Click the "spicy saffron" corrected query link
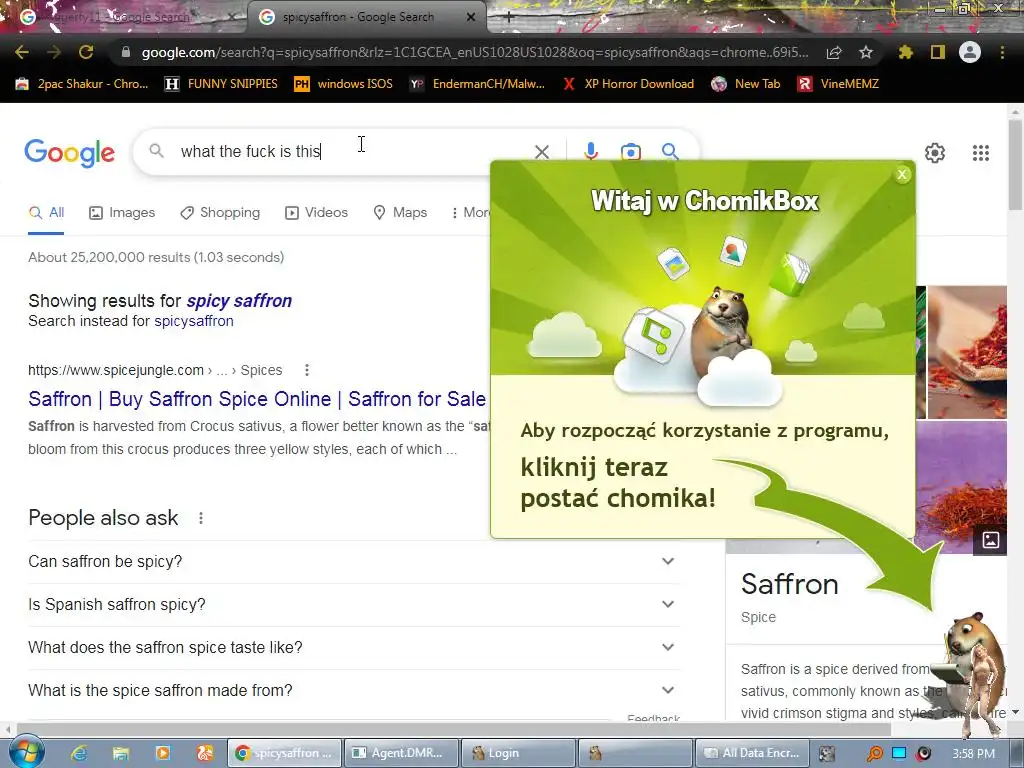 click(x=239, y=301)
